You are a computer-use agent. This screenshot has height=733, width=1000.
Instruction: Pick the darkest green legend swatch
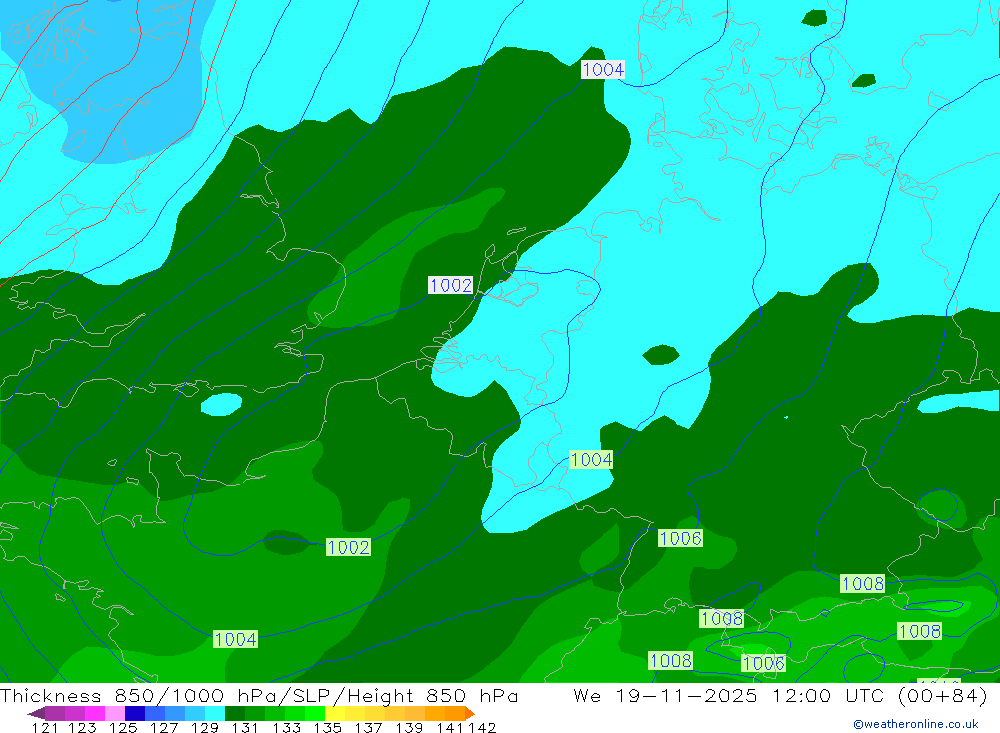(x=235, y=713)
